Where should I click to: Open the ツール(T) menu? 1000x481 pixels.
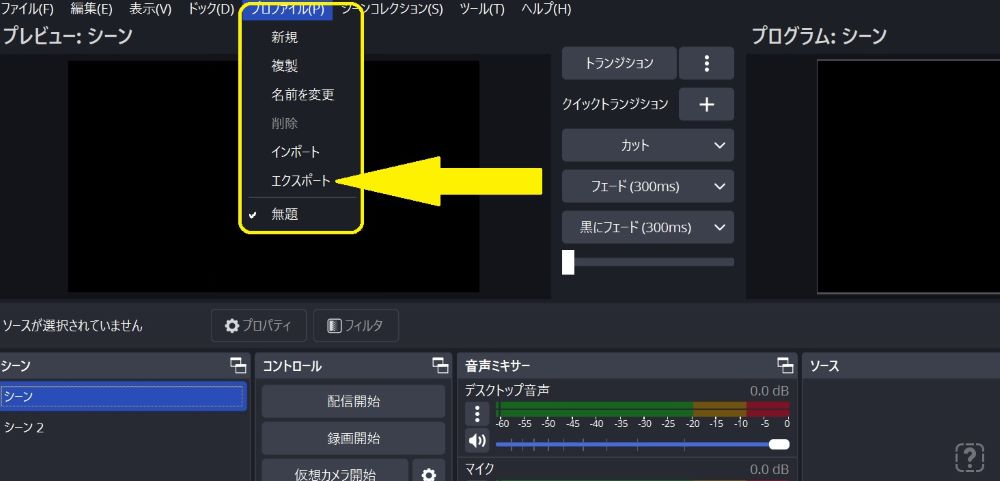pos(482,9)
